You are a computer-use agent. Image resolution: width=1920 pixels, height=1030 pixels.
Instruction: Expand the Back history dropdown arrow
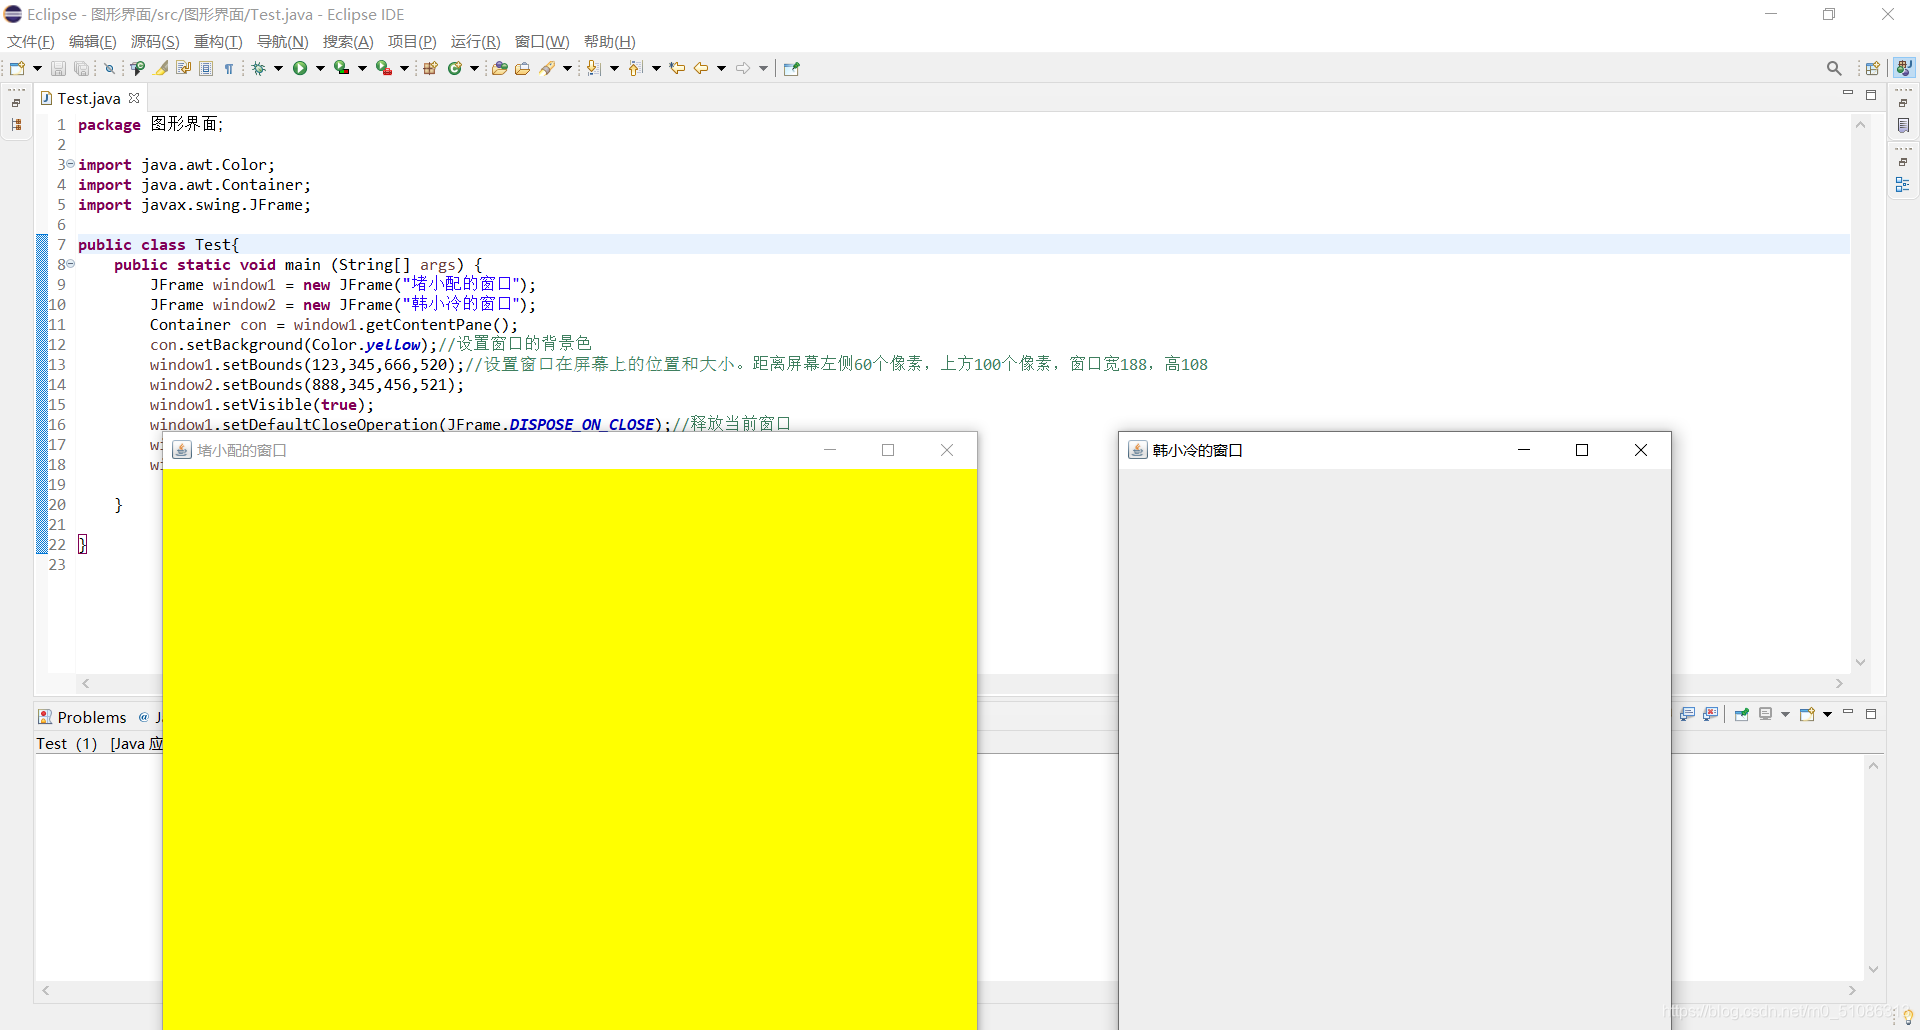coord(721,68)
